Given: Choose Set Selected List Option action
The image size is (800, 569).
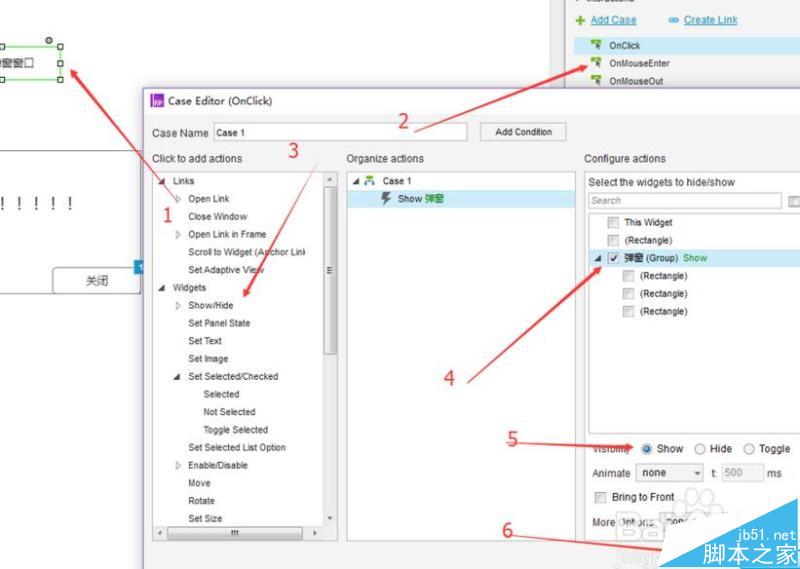Looking at the screenshot, I should click(237, 448).
